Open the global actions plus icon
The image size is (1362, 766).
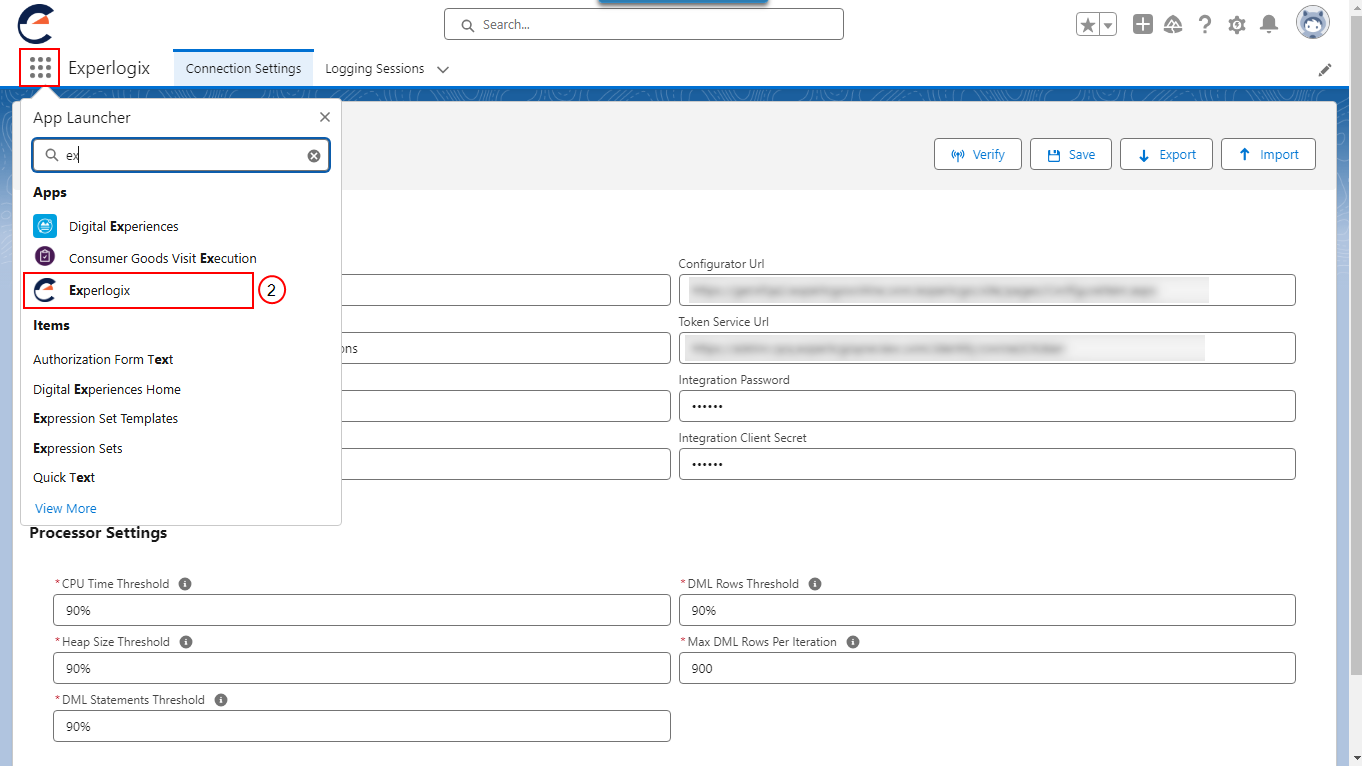pyautogui.click(x=1143, y=24)
